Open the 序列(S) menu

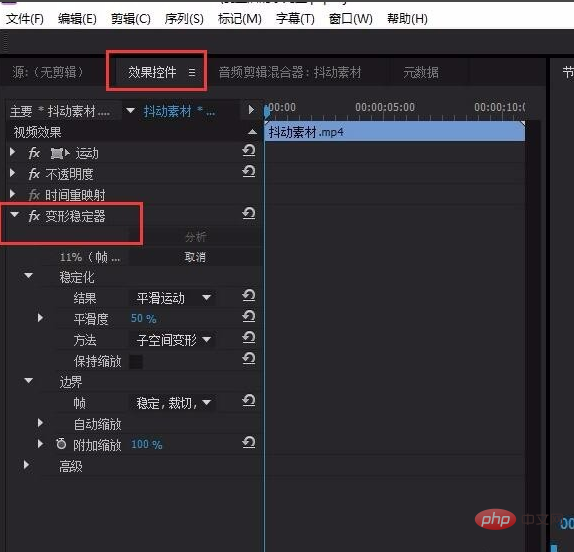(184, 19)
